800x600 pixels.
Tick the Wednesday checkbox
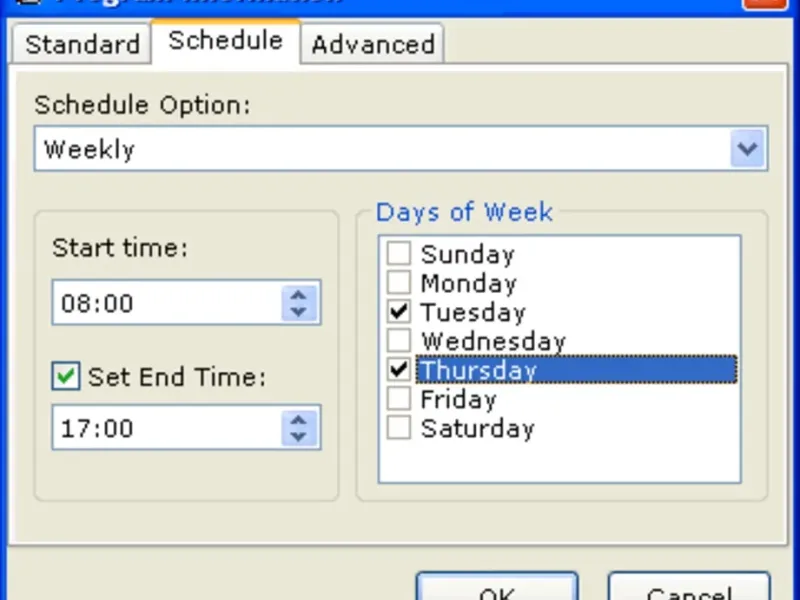399,341
